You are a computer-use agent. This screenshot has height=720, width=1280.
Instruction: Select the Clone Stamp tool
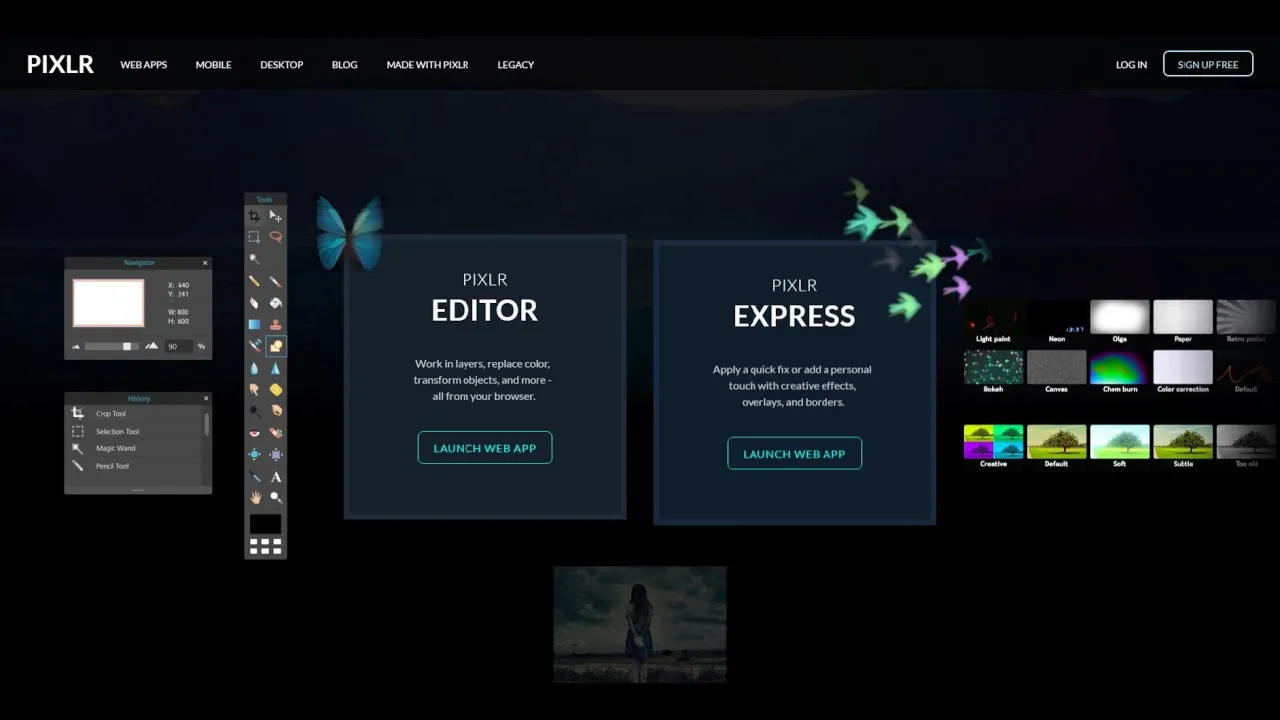pyautogui.click(x=276, y=324)
